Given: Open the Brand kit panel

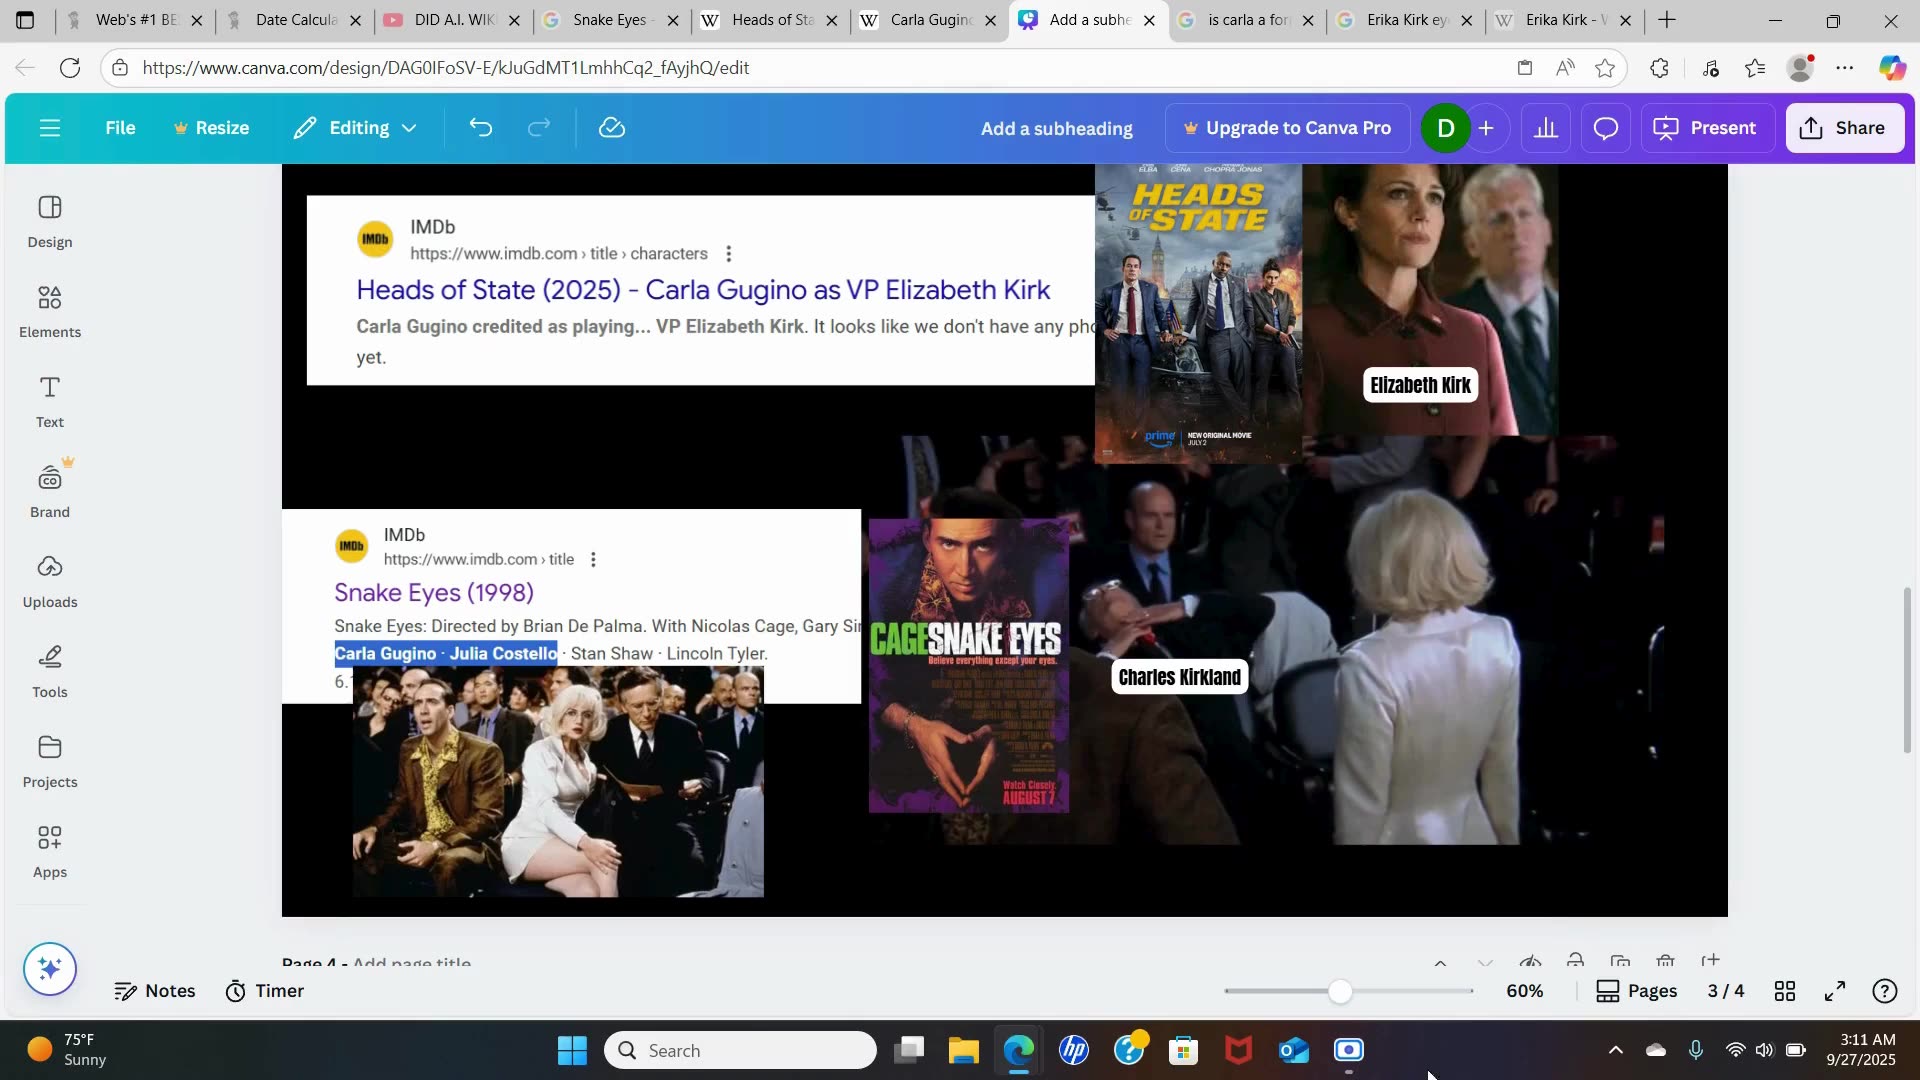Looking at the screenshot, I should pos(50,491).
